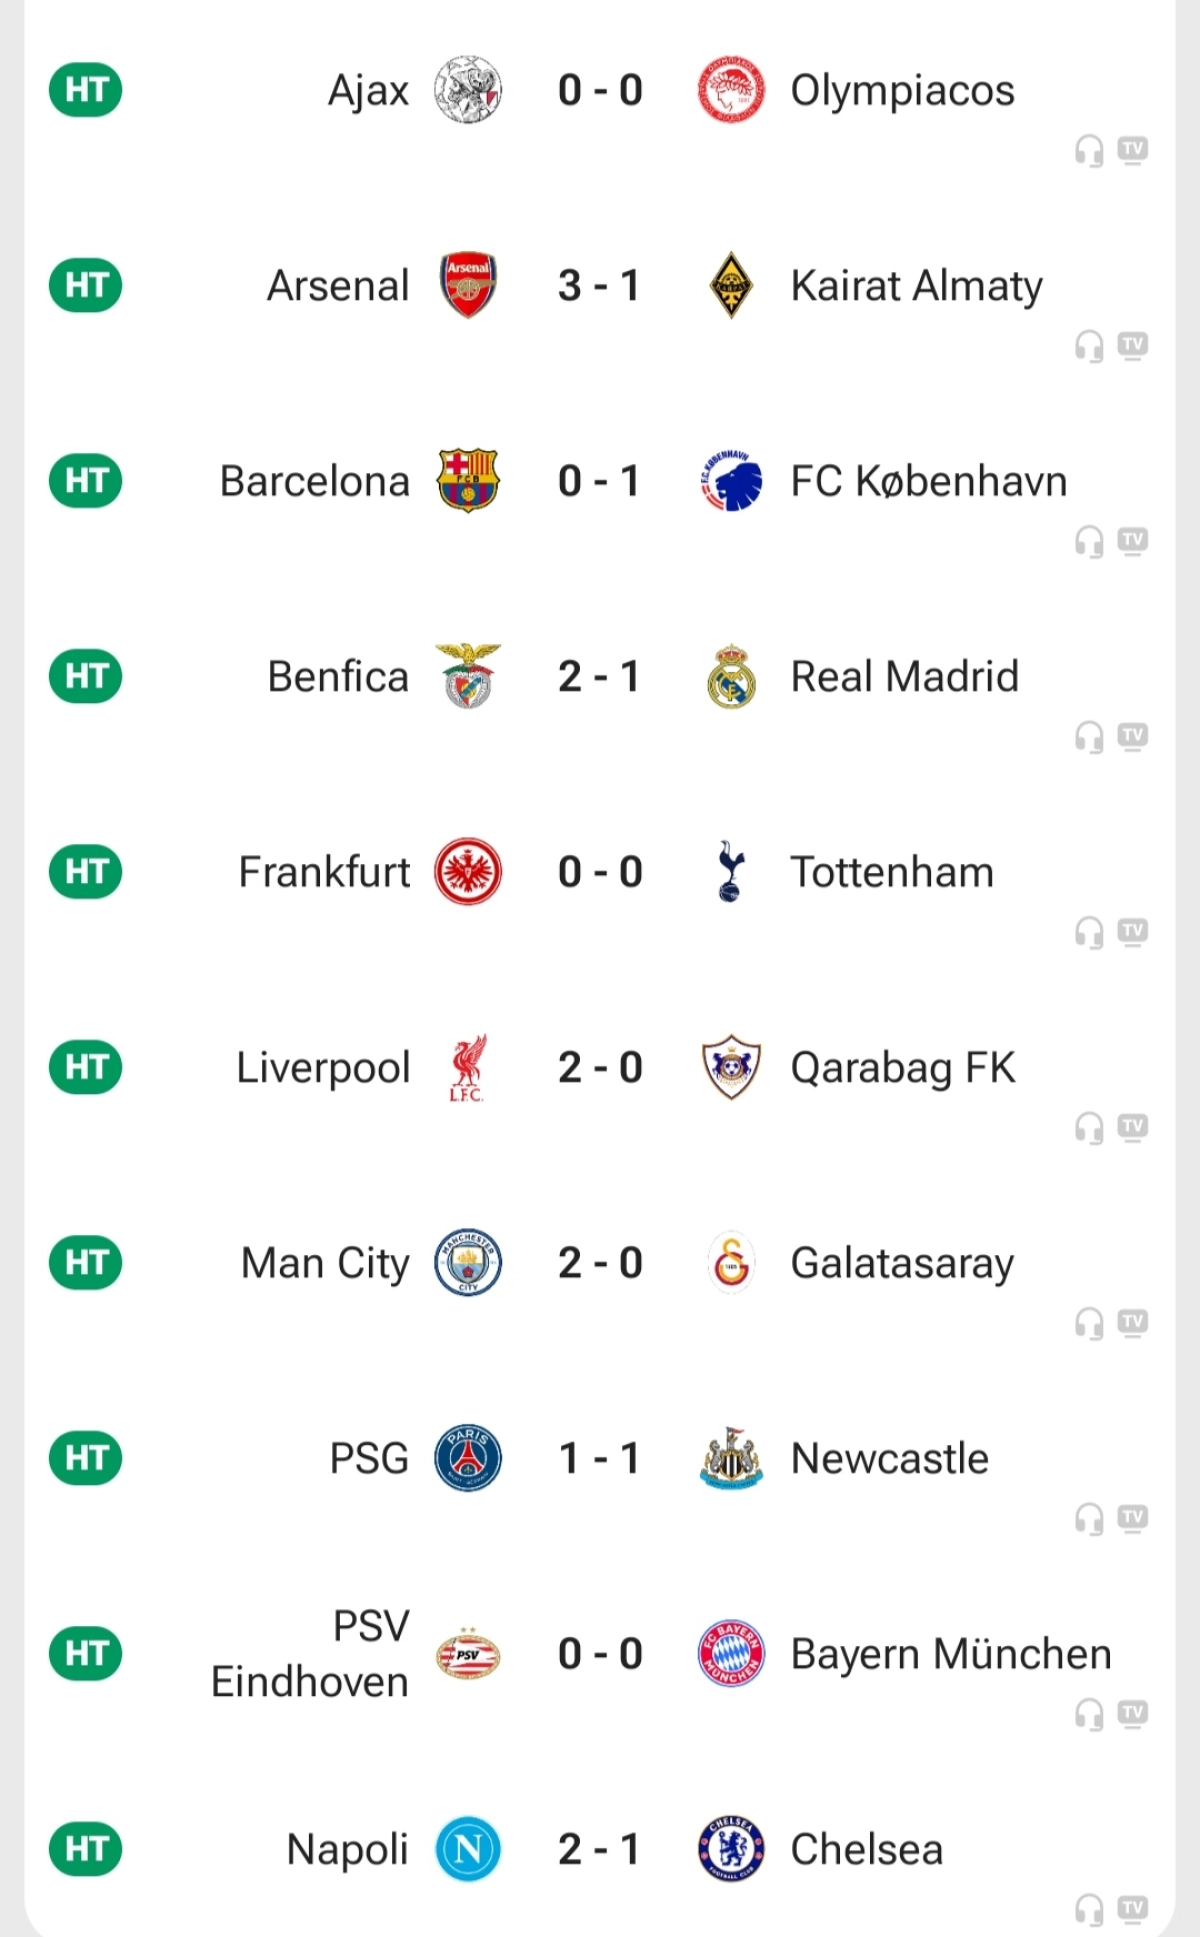Viewport: 1200px width, 1937px height.
Task: Select the PSV Eindhoven team name
Action: [310, 1654]
